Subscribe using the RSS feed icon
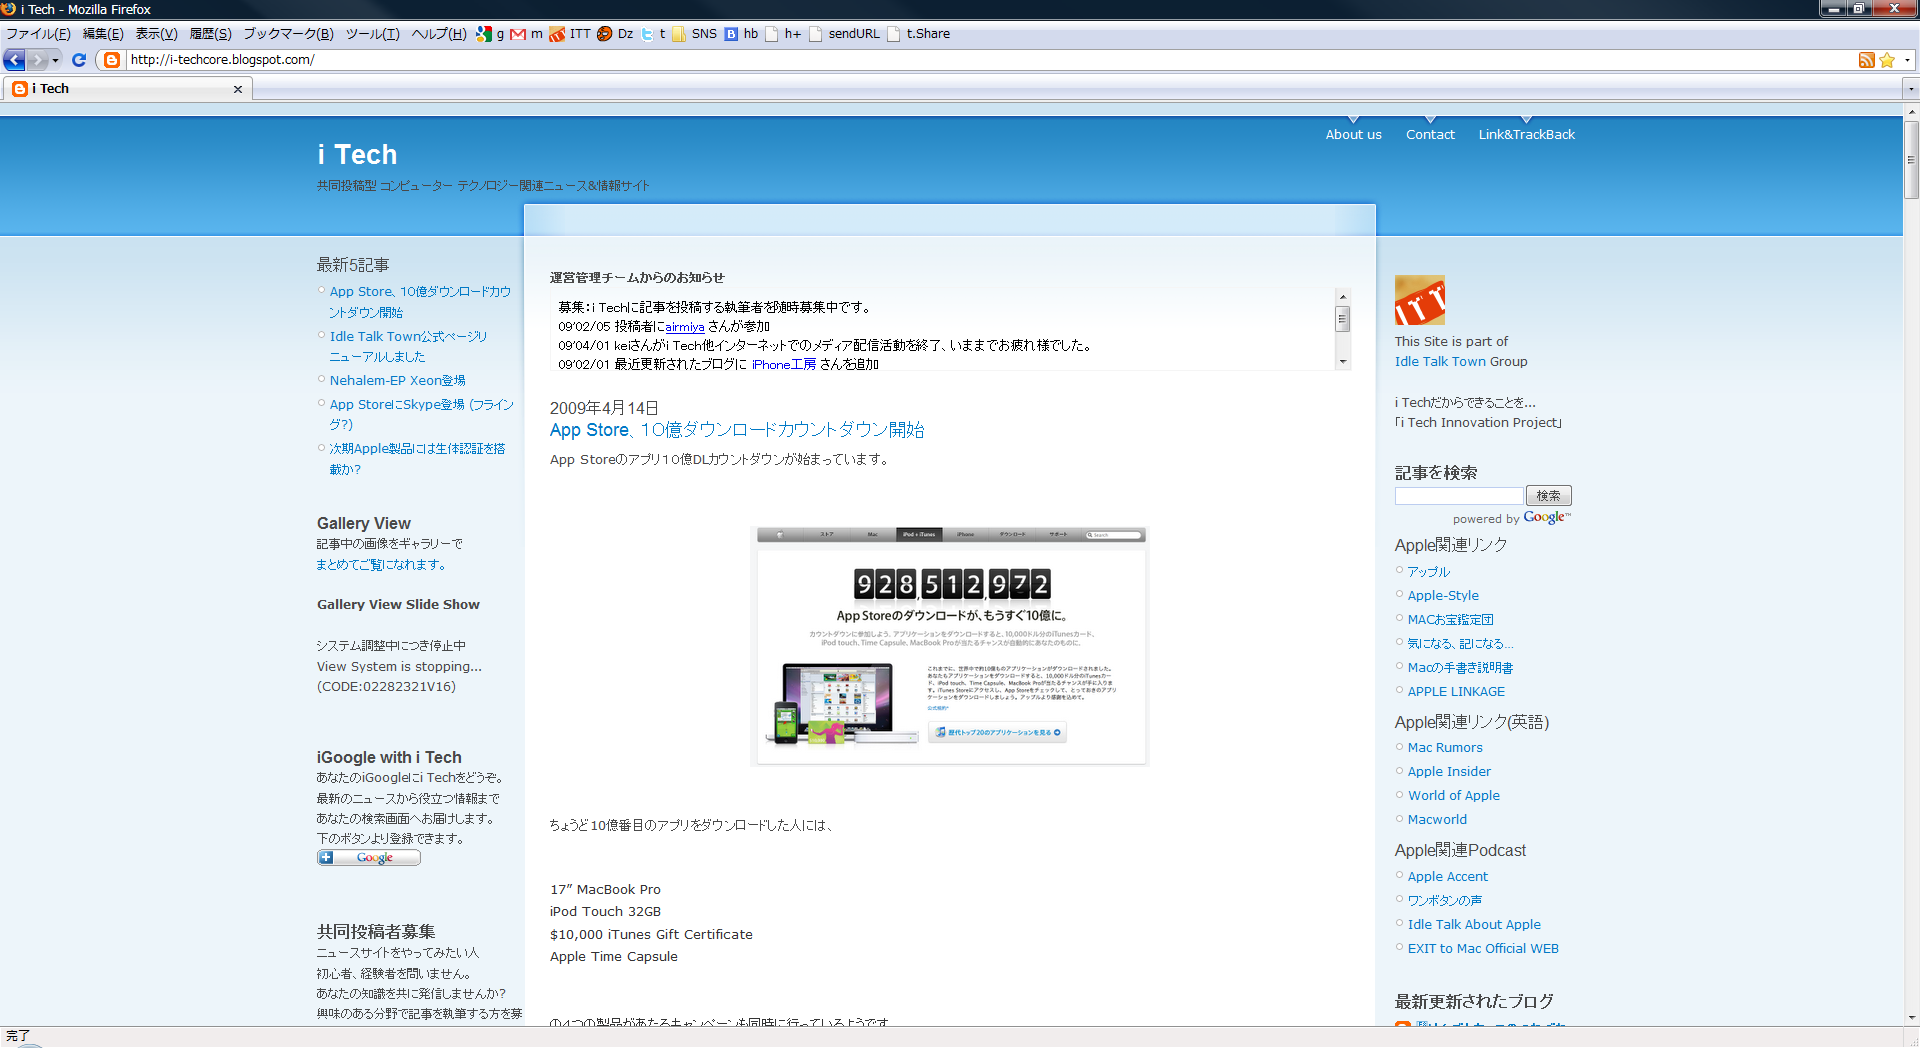This screenshot has height=1048, width=1920. 1866,60
